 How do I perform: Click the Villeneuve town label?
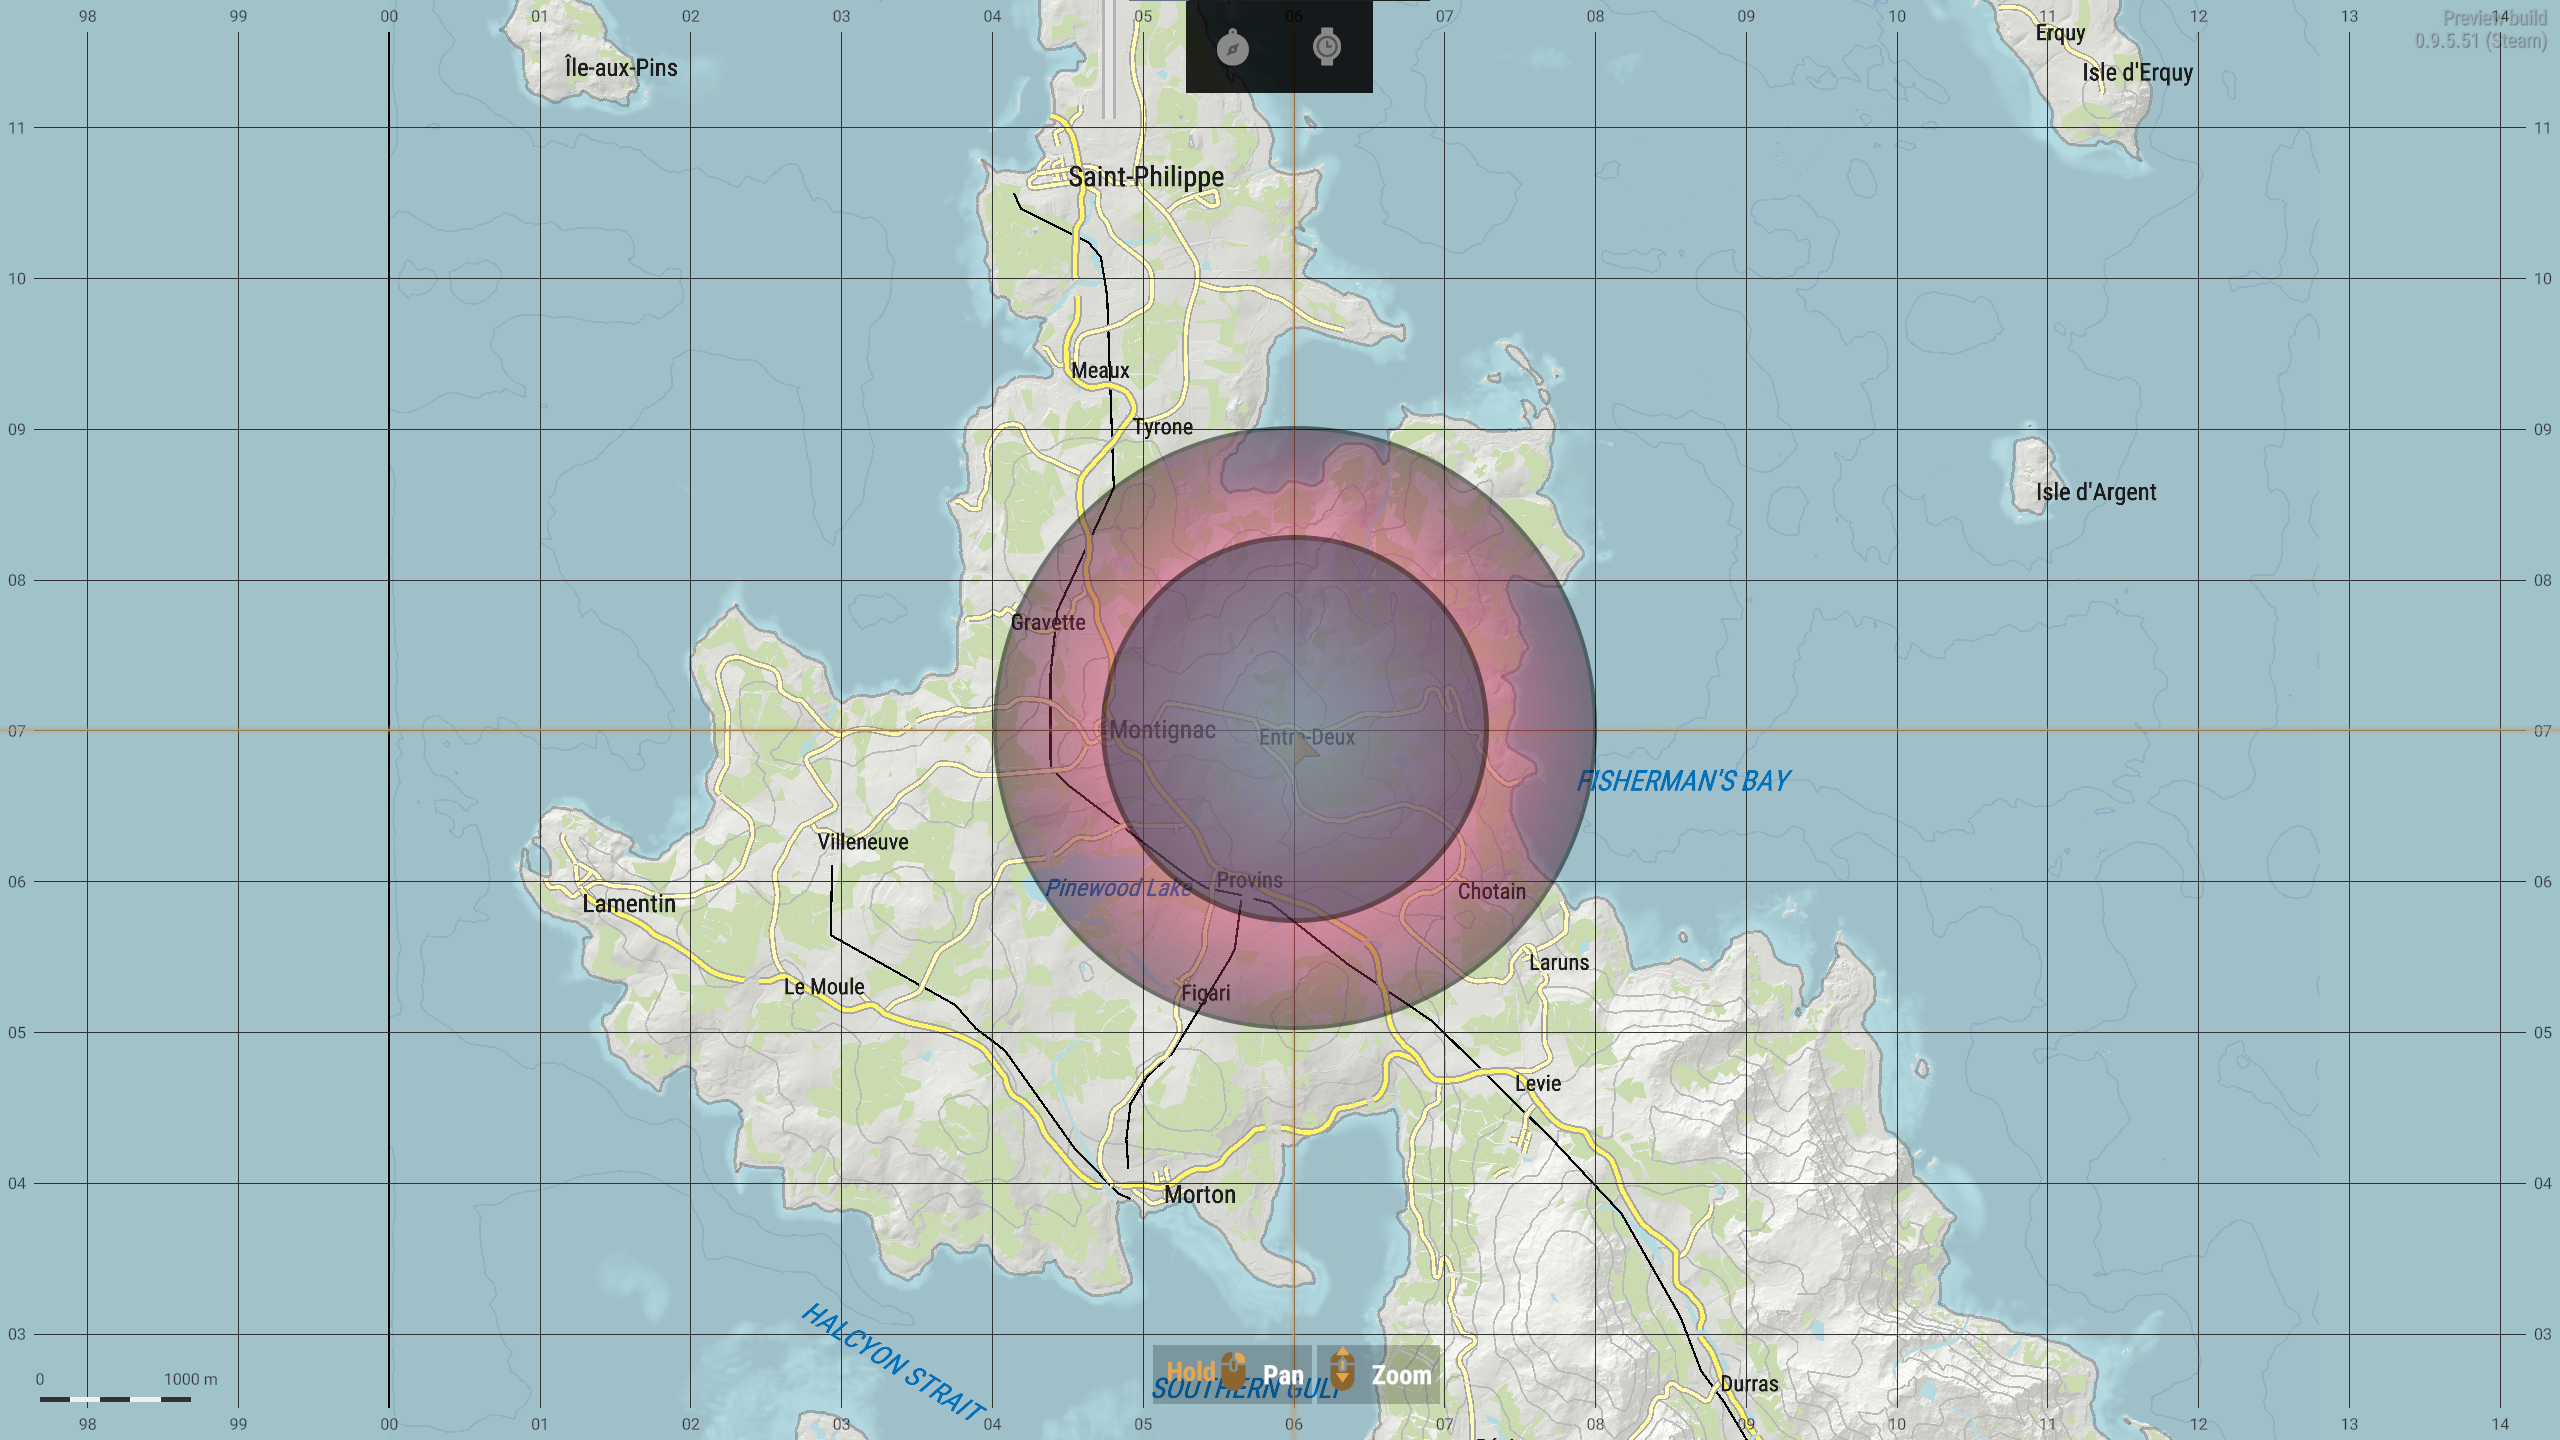(863, 842)
